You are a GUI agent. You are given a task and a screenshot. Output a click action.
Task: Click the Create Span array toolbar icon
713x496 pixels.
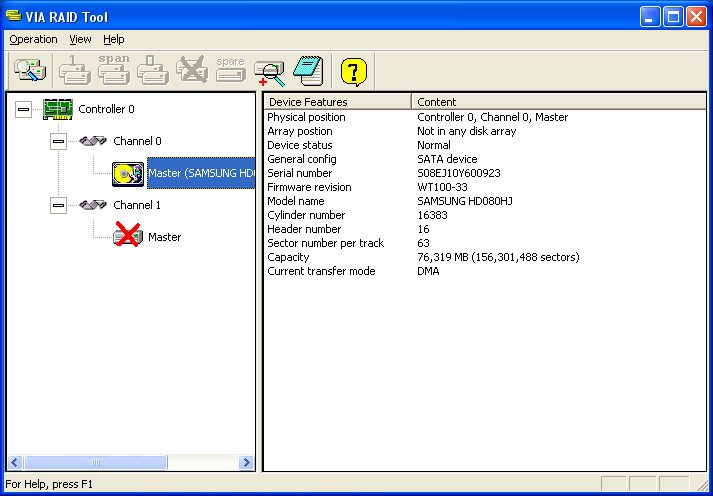pos(114,71)
